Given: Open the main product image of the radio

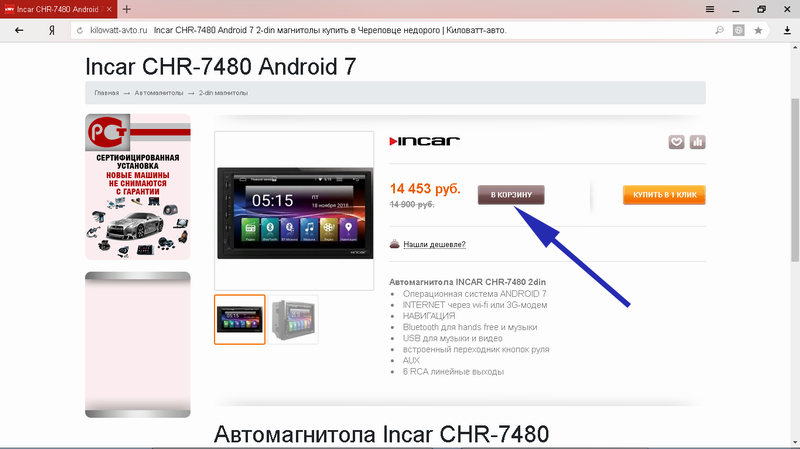Looking at the screenshot, I should point(294,213).
